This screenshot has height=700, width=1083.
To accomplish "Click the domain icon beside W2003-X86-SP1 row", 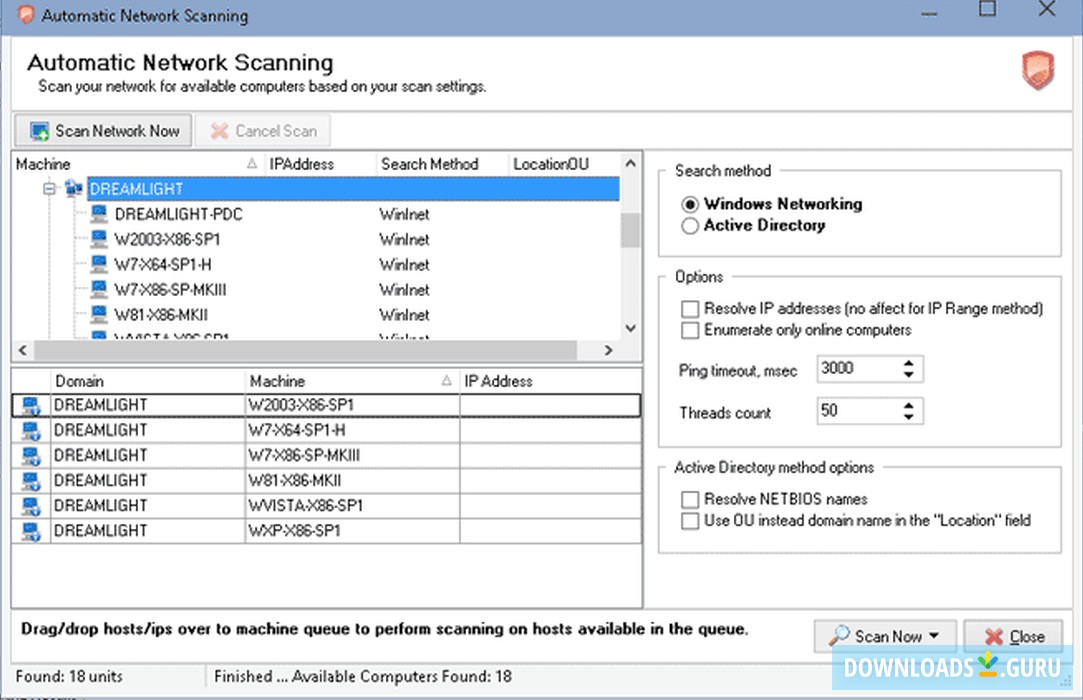I will [29, 404].
